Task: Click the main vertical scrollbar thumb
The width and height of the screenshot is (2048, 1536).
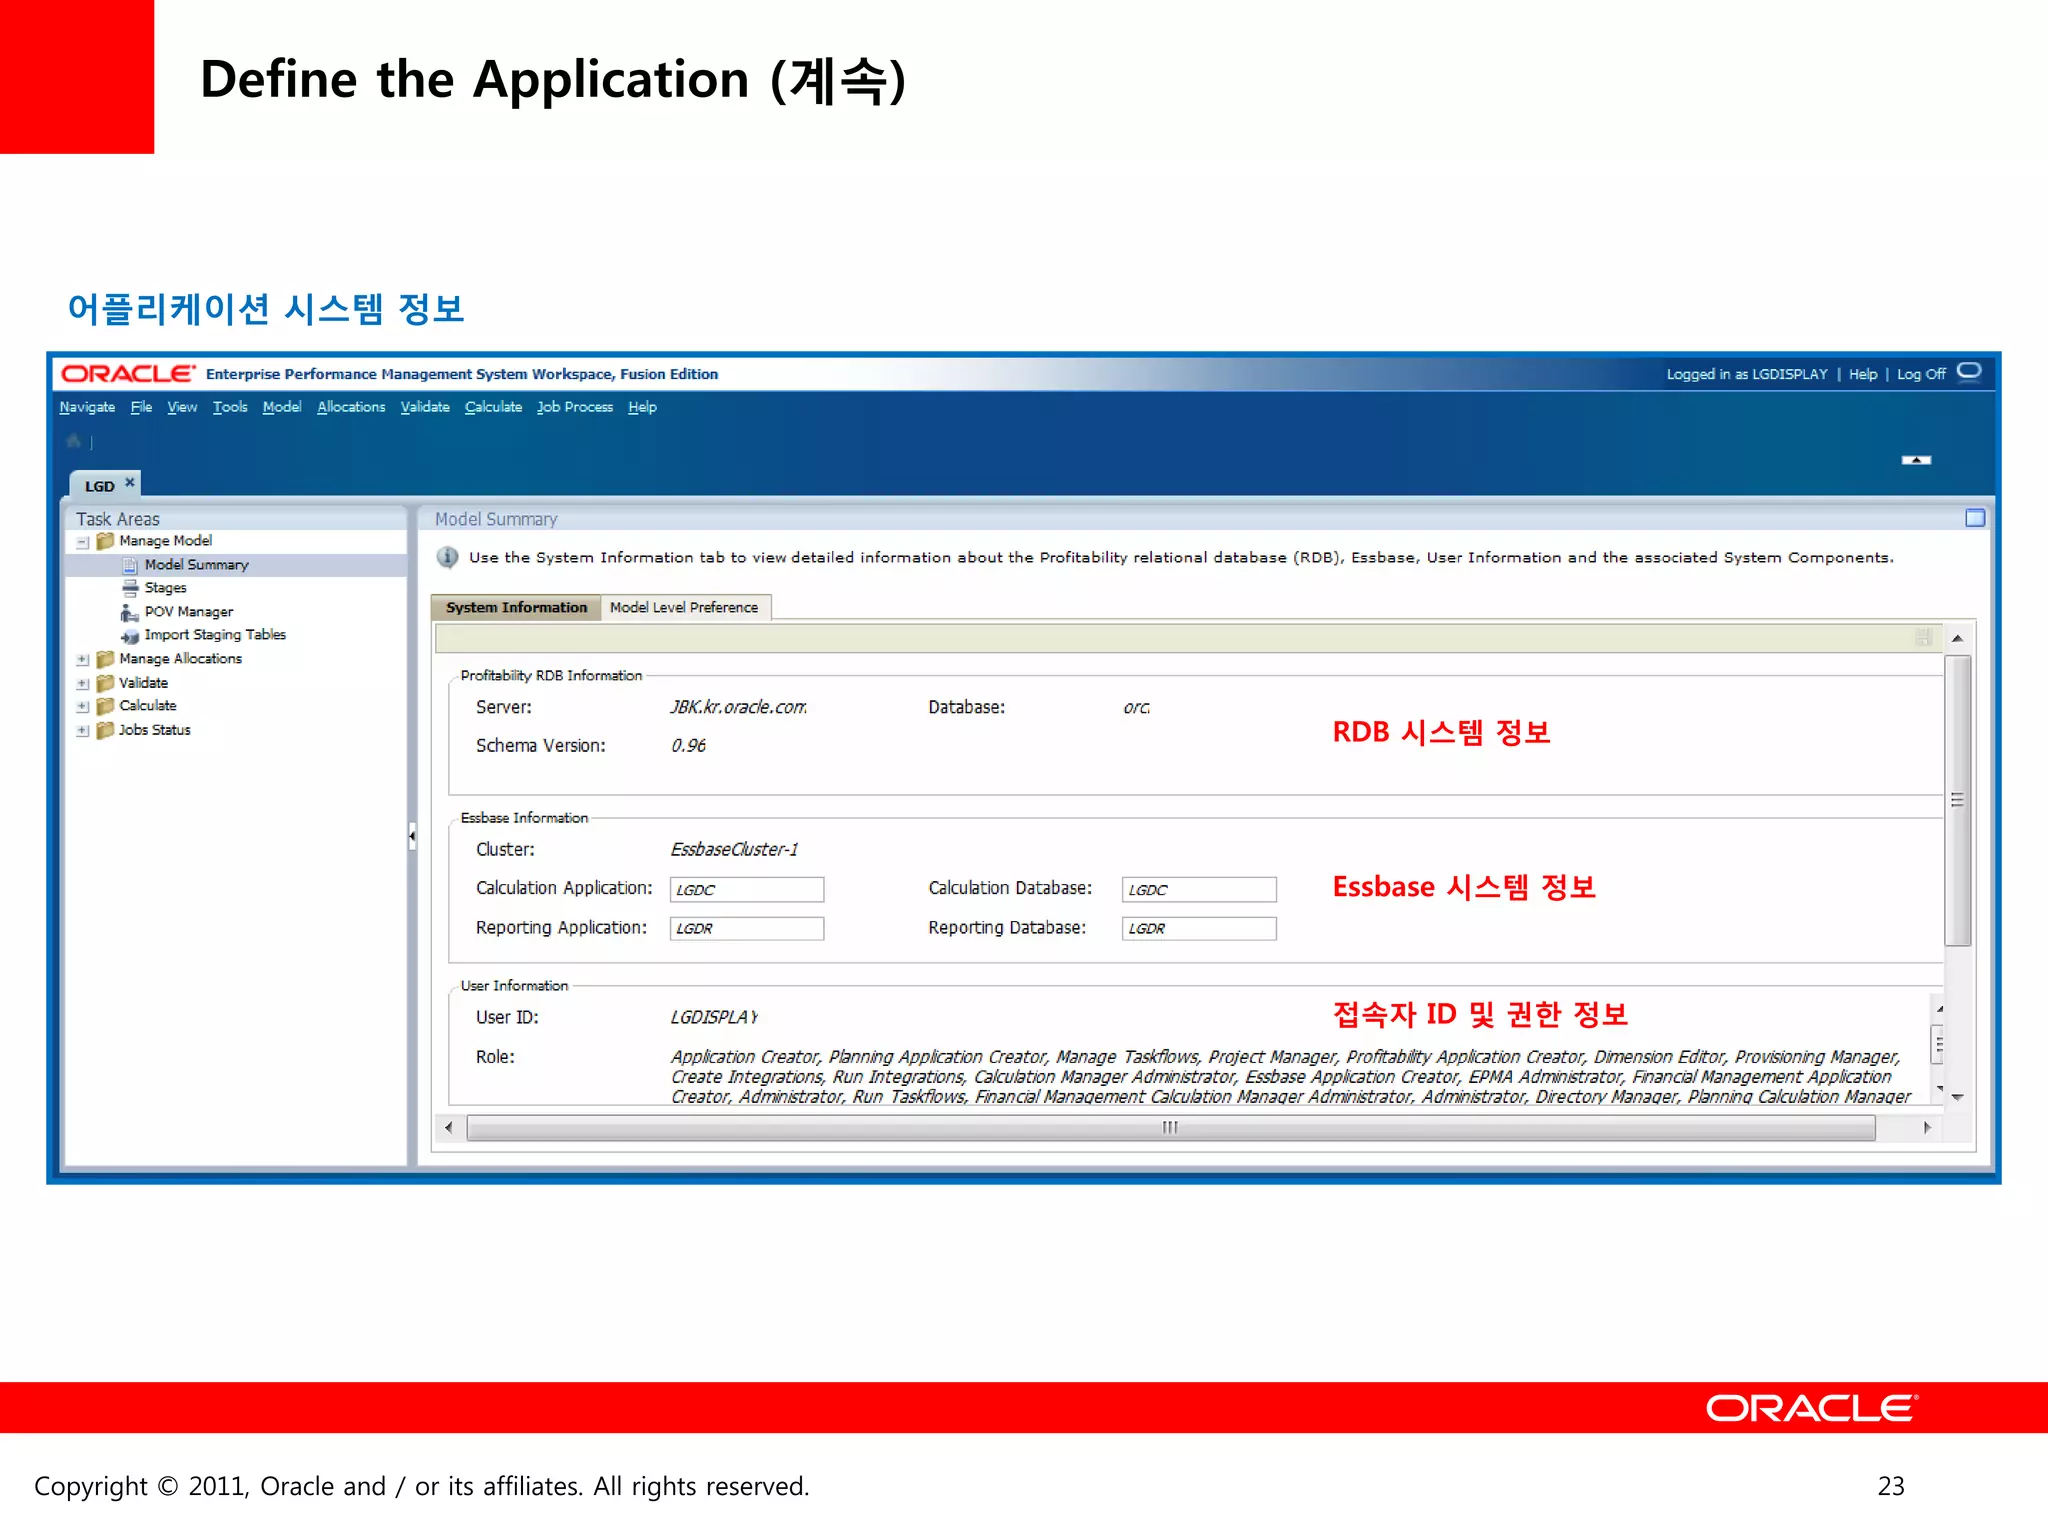Action: tap(1957, 800)
